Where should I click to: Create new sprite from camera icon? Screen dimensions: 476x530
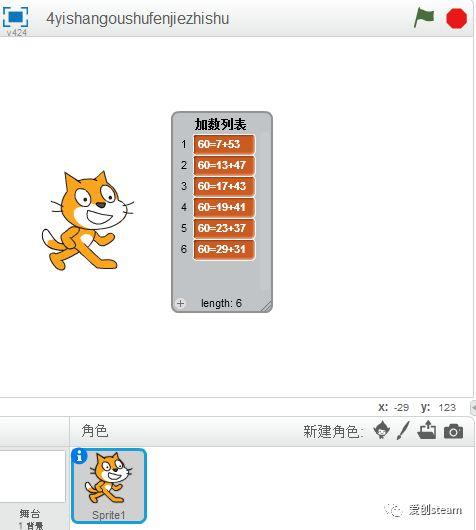point(453,431)
